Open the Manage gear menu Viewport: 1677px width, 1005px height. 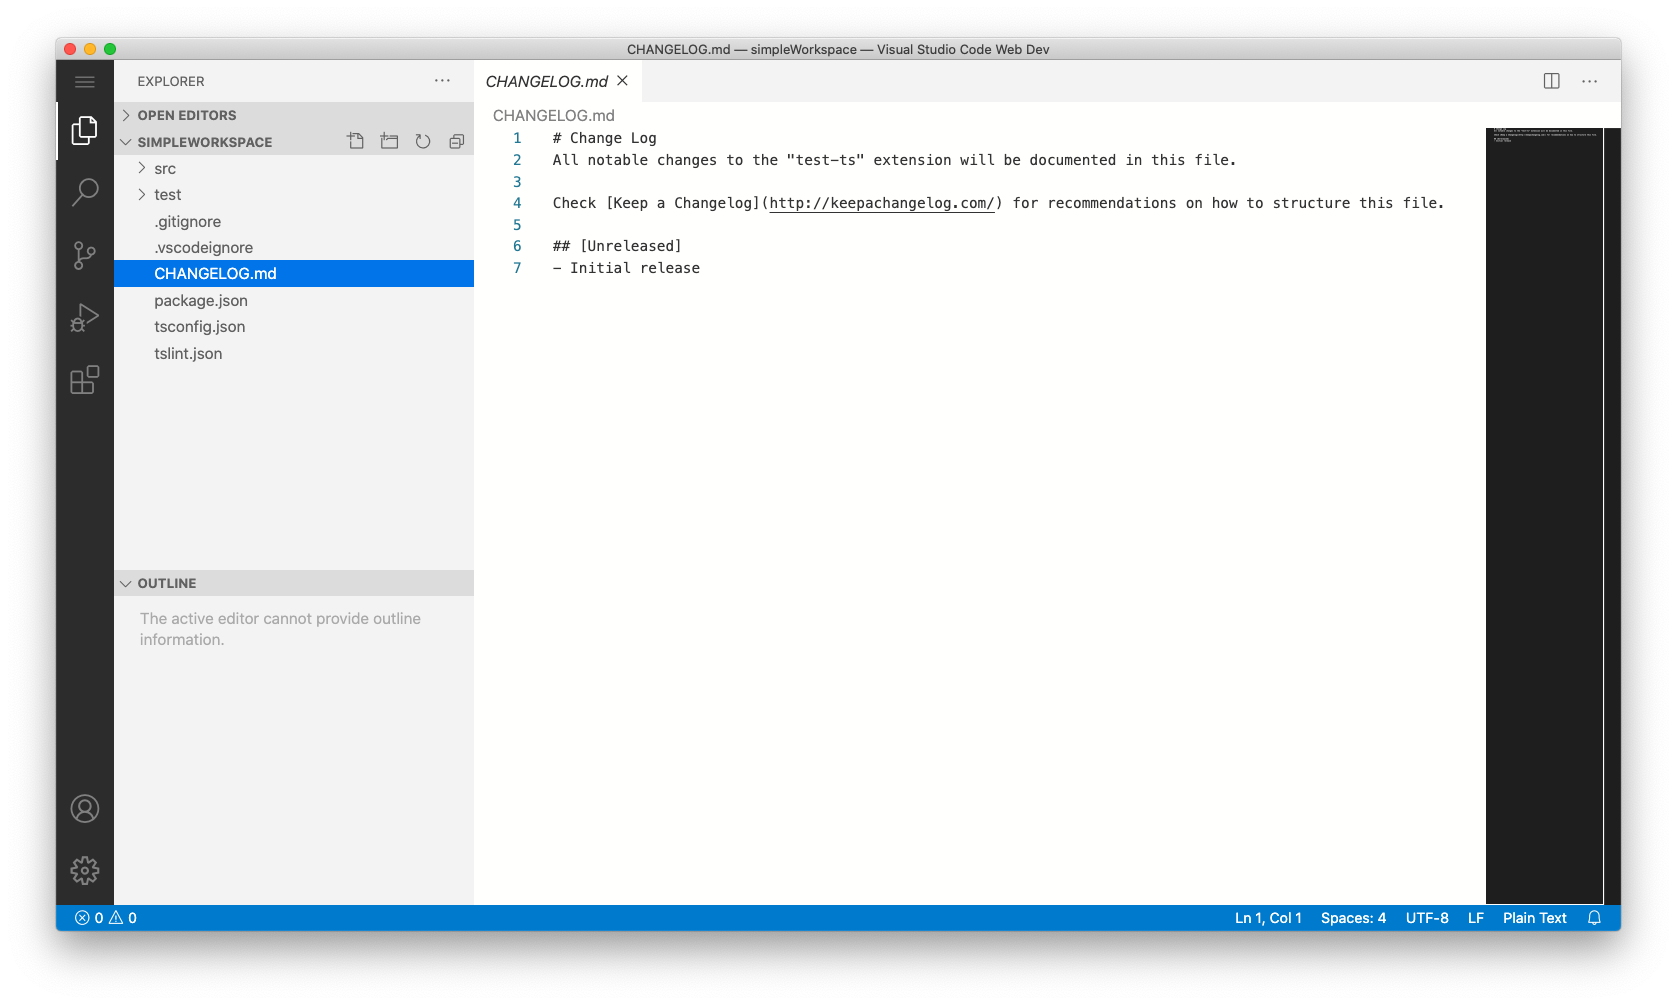[85, 870]
